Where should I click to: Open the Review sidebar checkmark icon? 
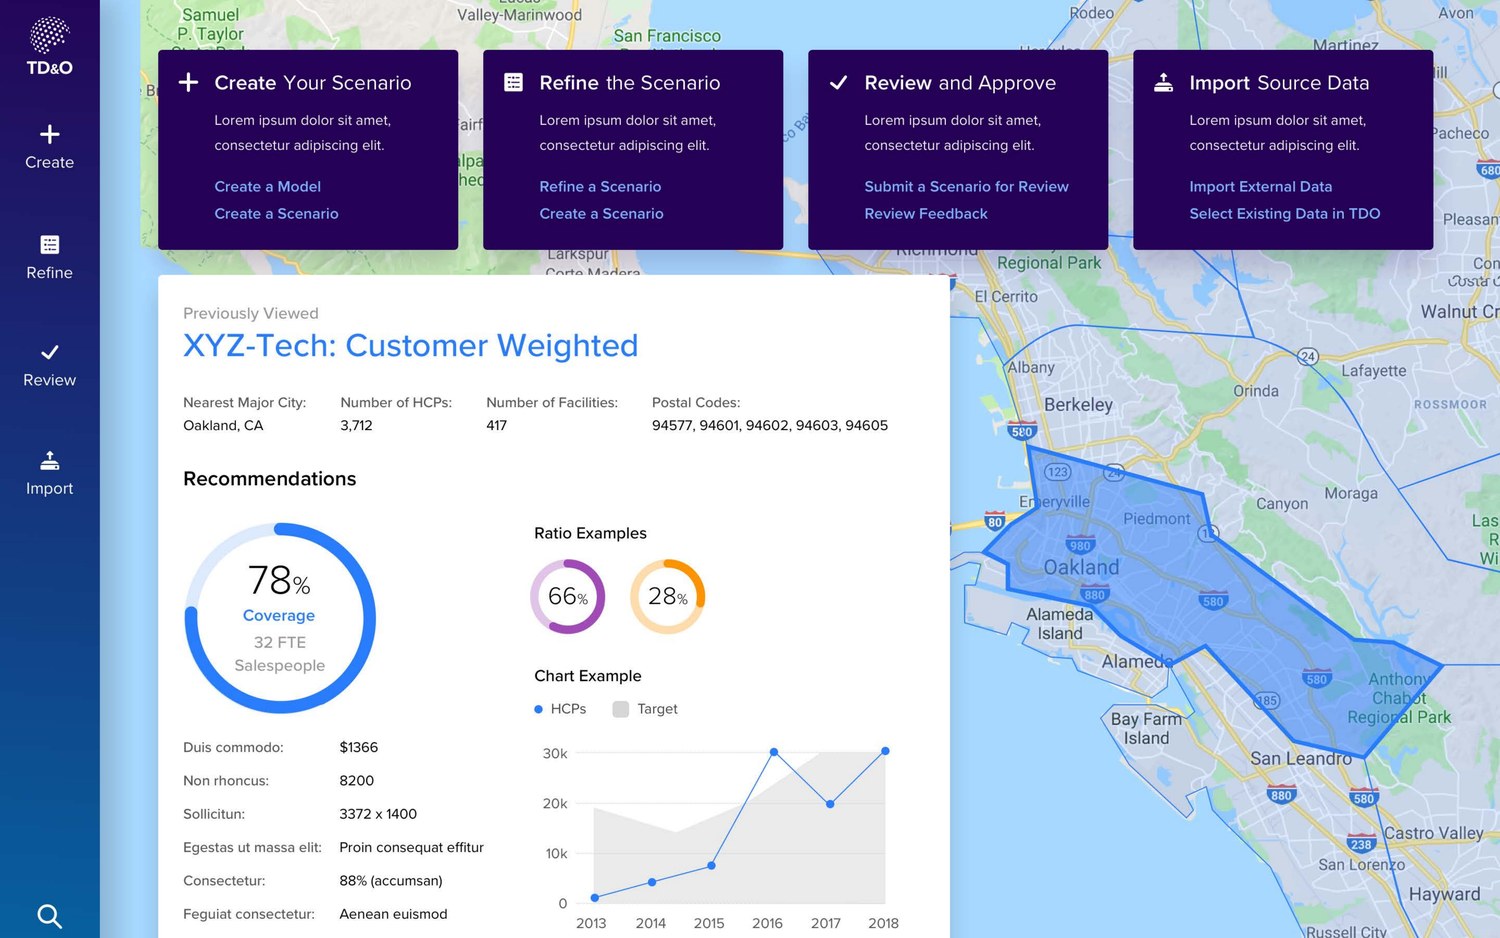50,352
